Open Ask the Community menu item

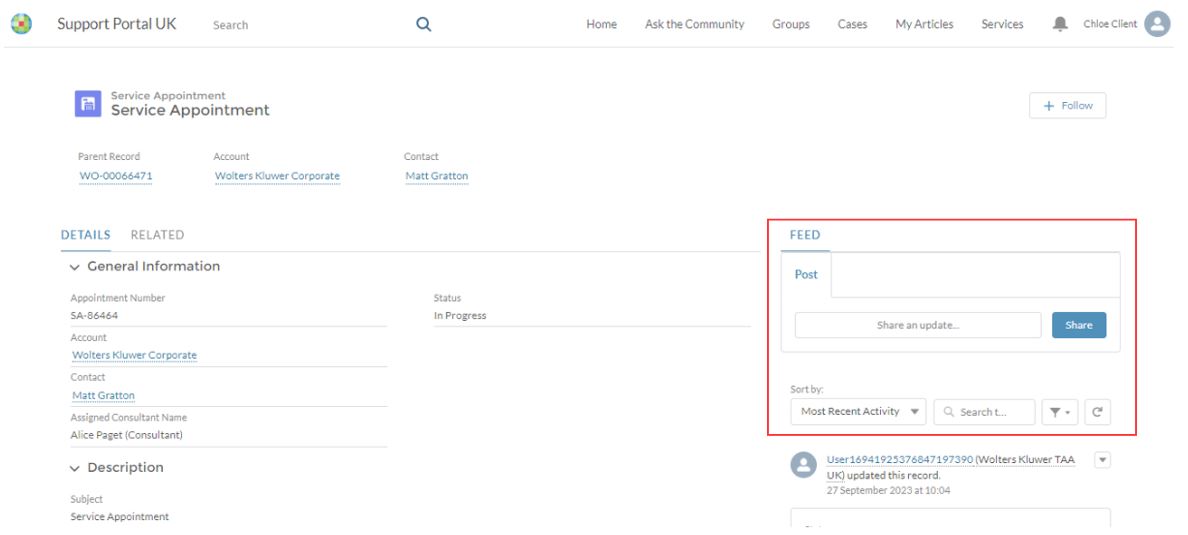pyautogui.click(x=695, y=24)
